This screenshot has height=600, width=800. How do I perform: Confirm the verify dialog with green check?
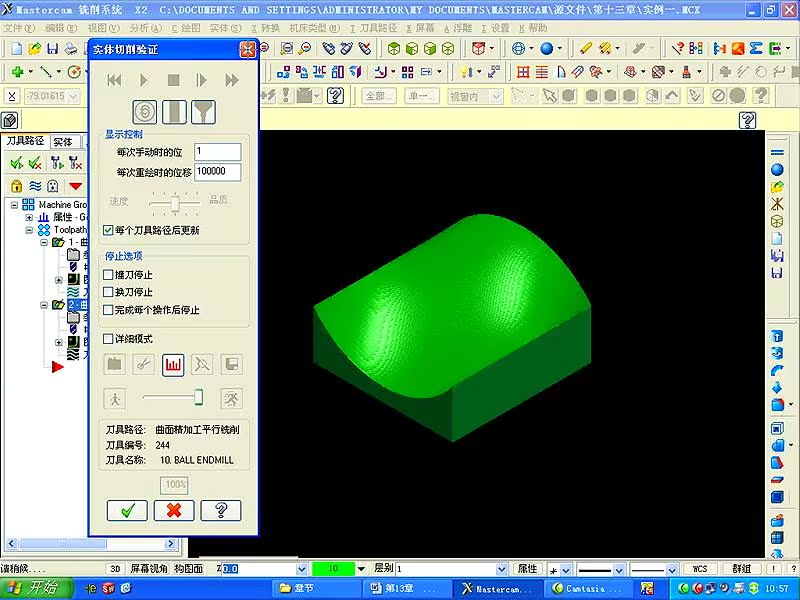coord(127,511)
